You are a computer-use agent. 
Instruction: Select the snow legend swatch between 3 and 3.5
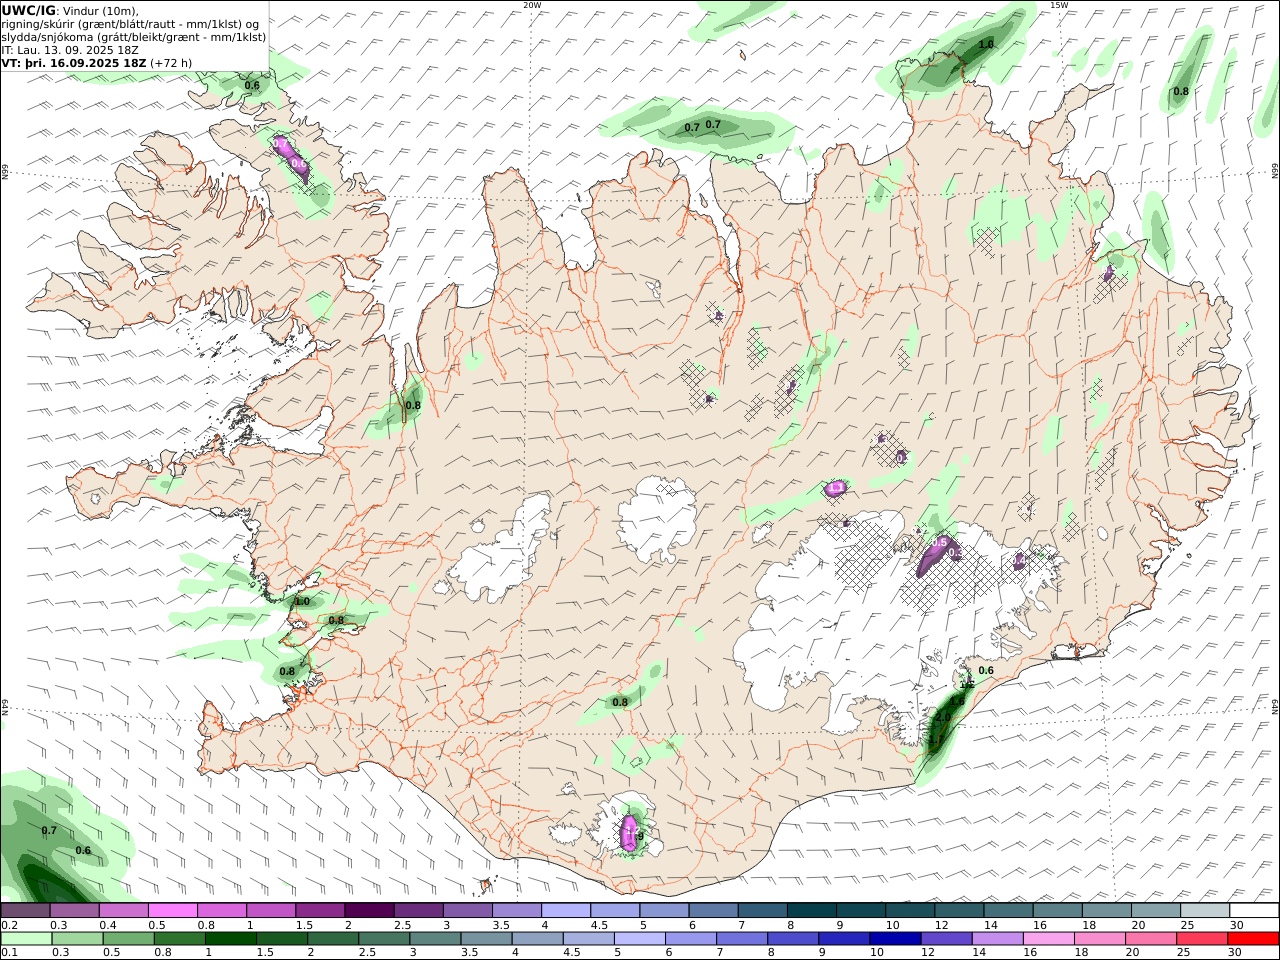tap(467, 910)
